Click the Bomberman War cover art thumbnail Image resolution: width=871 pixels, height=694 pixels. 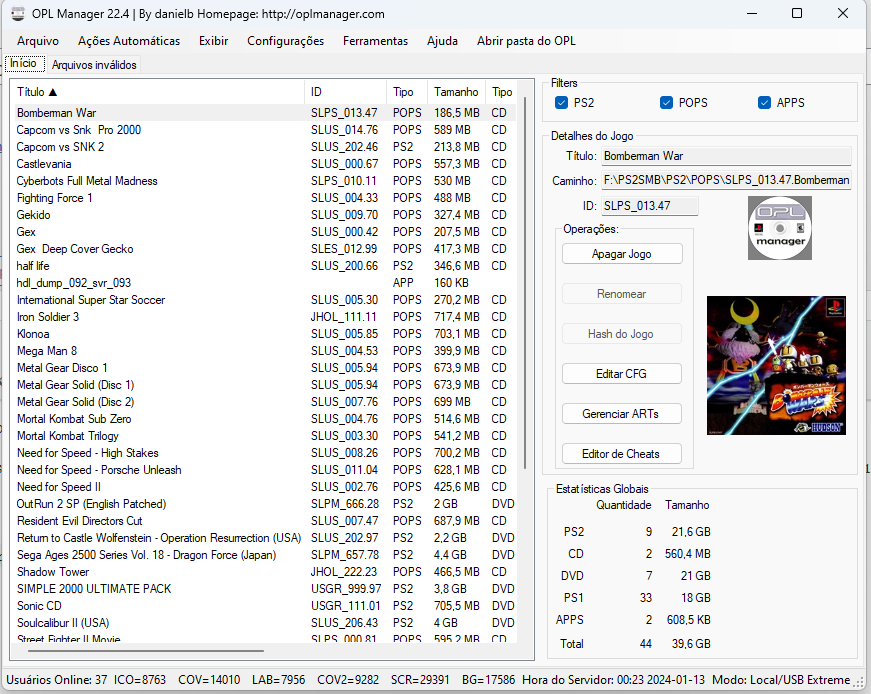[776, 365]
